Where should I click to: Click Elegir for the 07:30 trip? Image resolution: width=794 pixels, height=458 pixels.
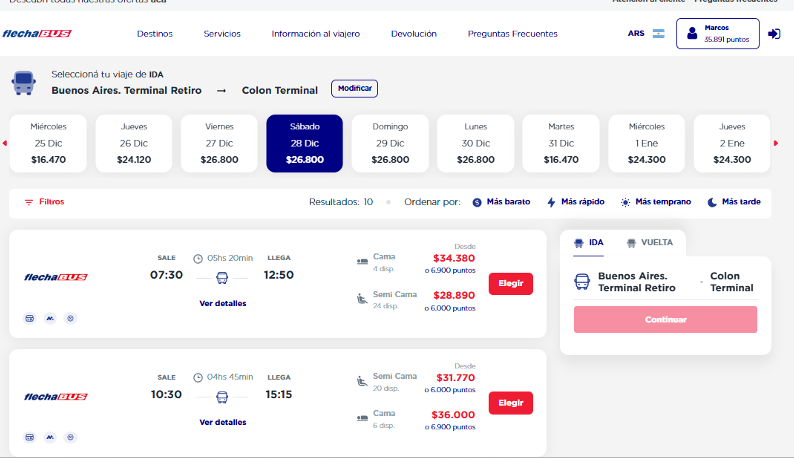[510, 283]
